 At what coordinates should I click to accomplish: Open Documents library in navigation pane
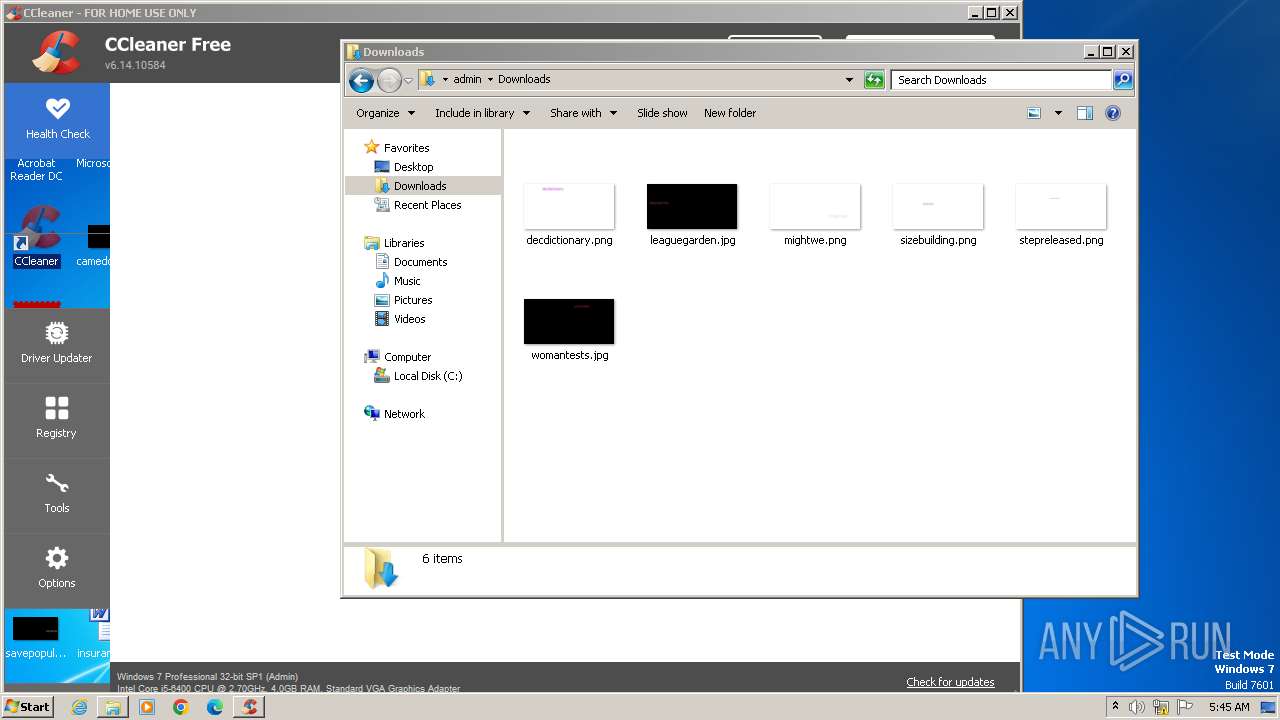tap(420, 262)
